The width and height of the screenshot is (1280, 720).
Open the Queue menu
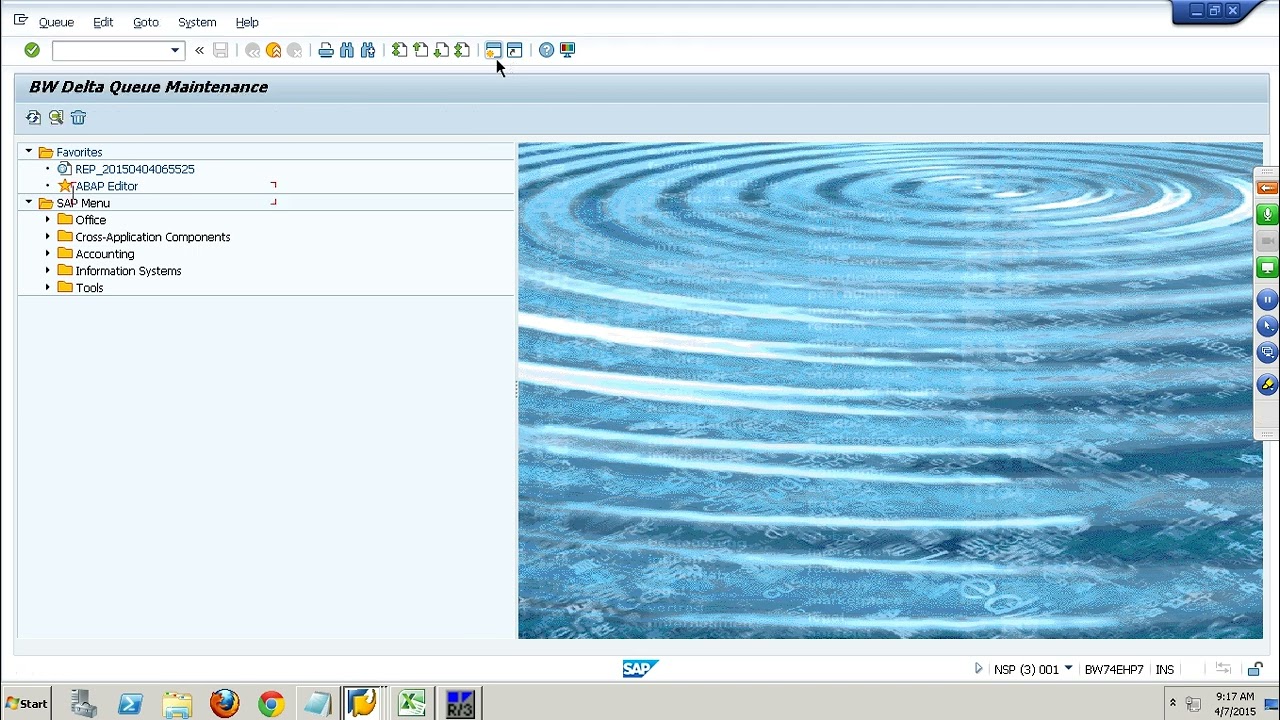pos(56,22)
